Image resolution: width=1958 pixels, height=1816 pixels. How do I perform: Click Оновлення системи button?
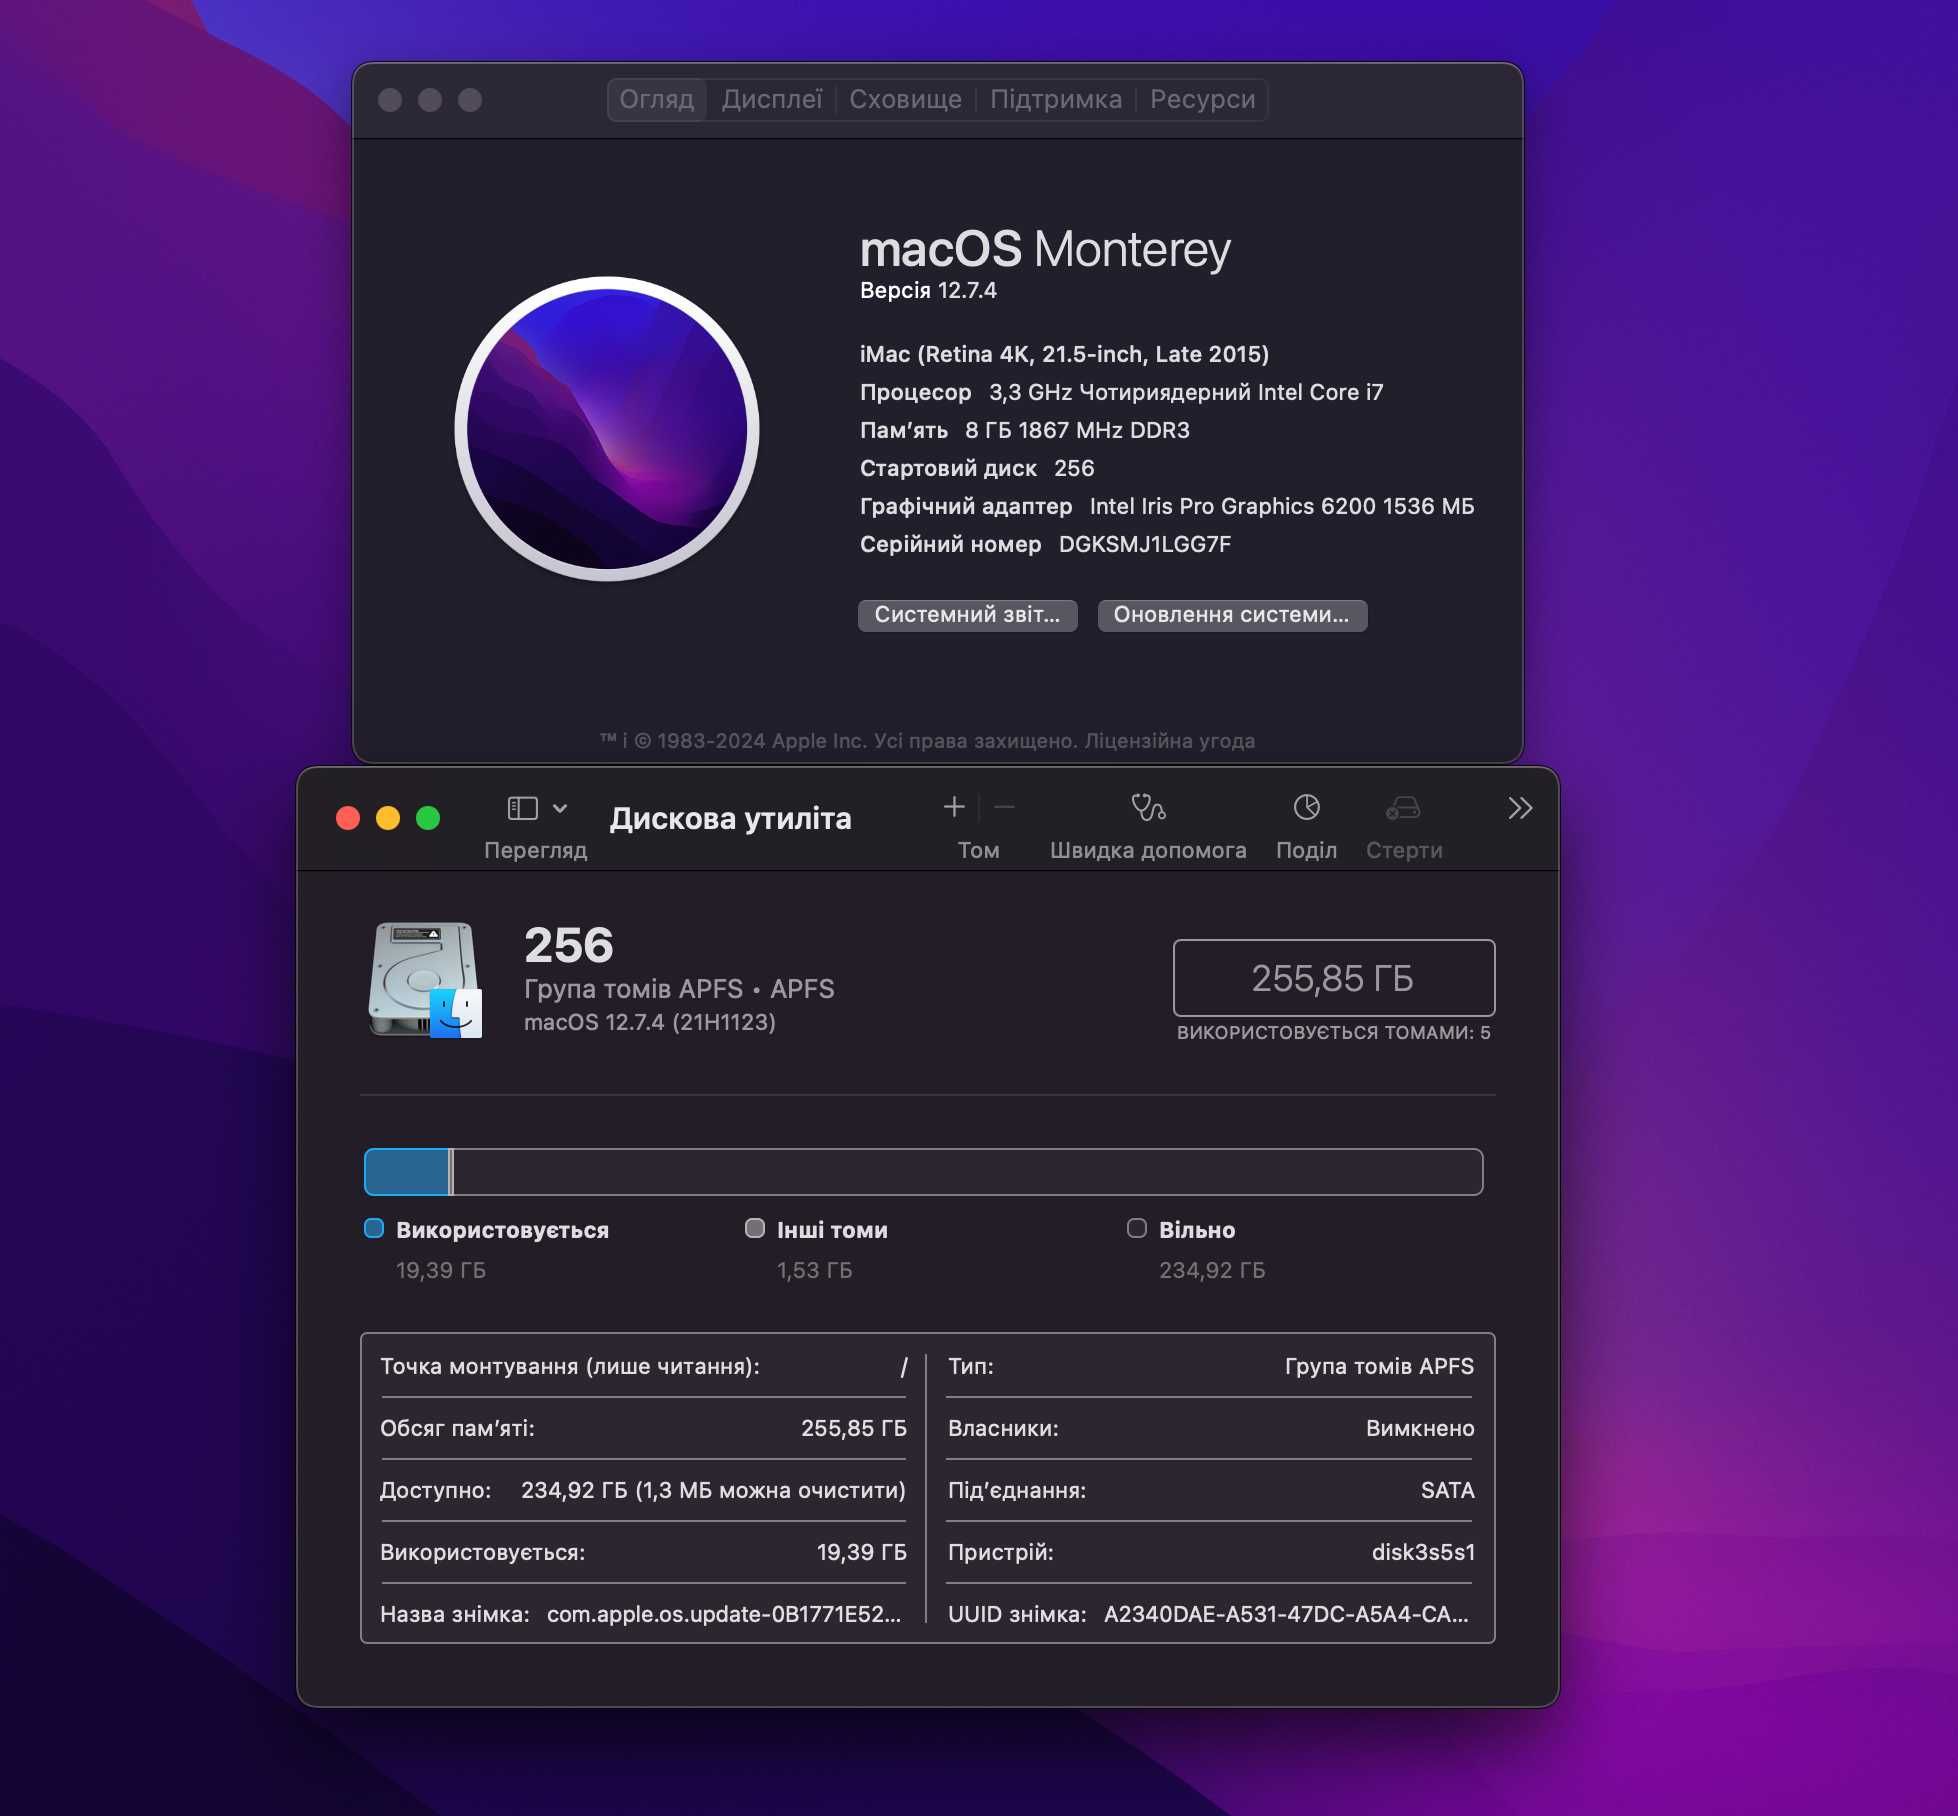[1232, 615]
